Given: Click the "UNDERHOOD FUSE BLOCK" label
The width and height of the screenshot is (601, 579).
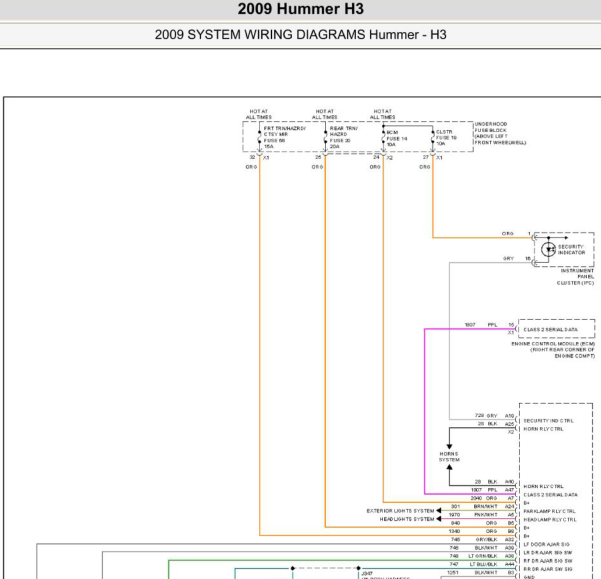Looking at the screenshot, I should [x=491, y=127].
